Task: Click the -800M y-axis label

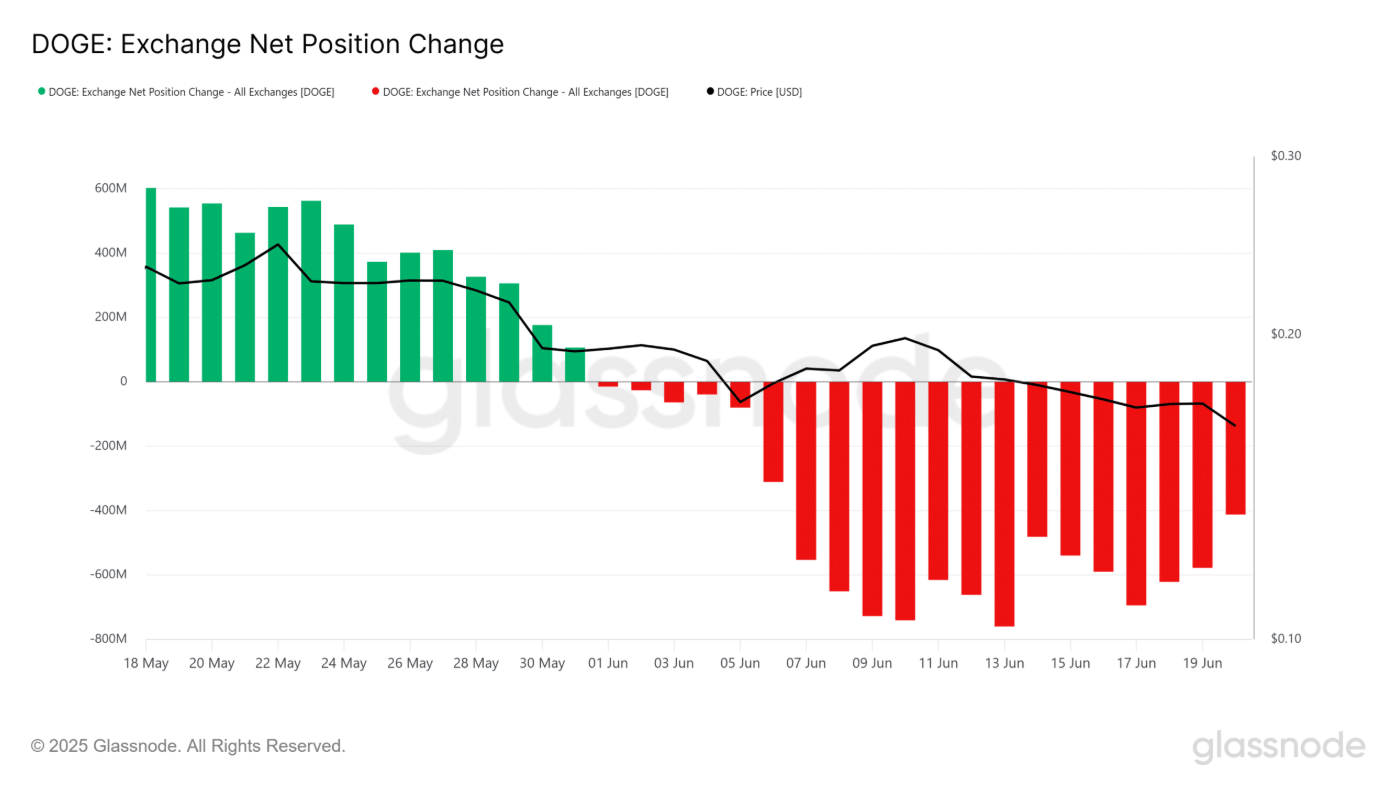Action: click(x=109, y=639)
